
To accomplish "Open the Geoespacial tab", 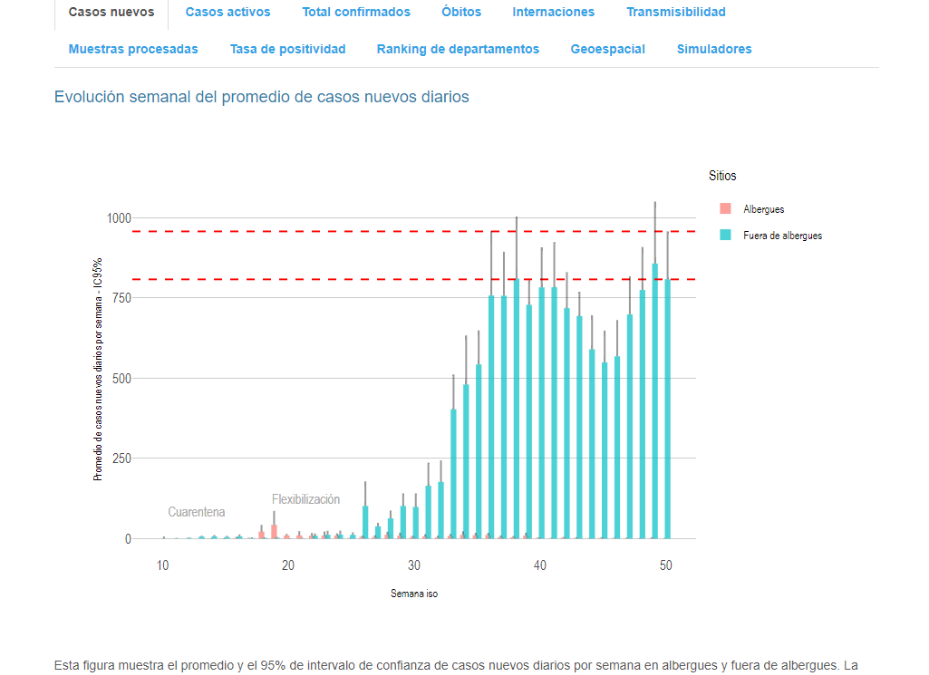I will 607,48.
